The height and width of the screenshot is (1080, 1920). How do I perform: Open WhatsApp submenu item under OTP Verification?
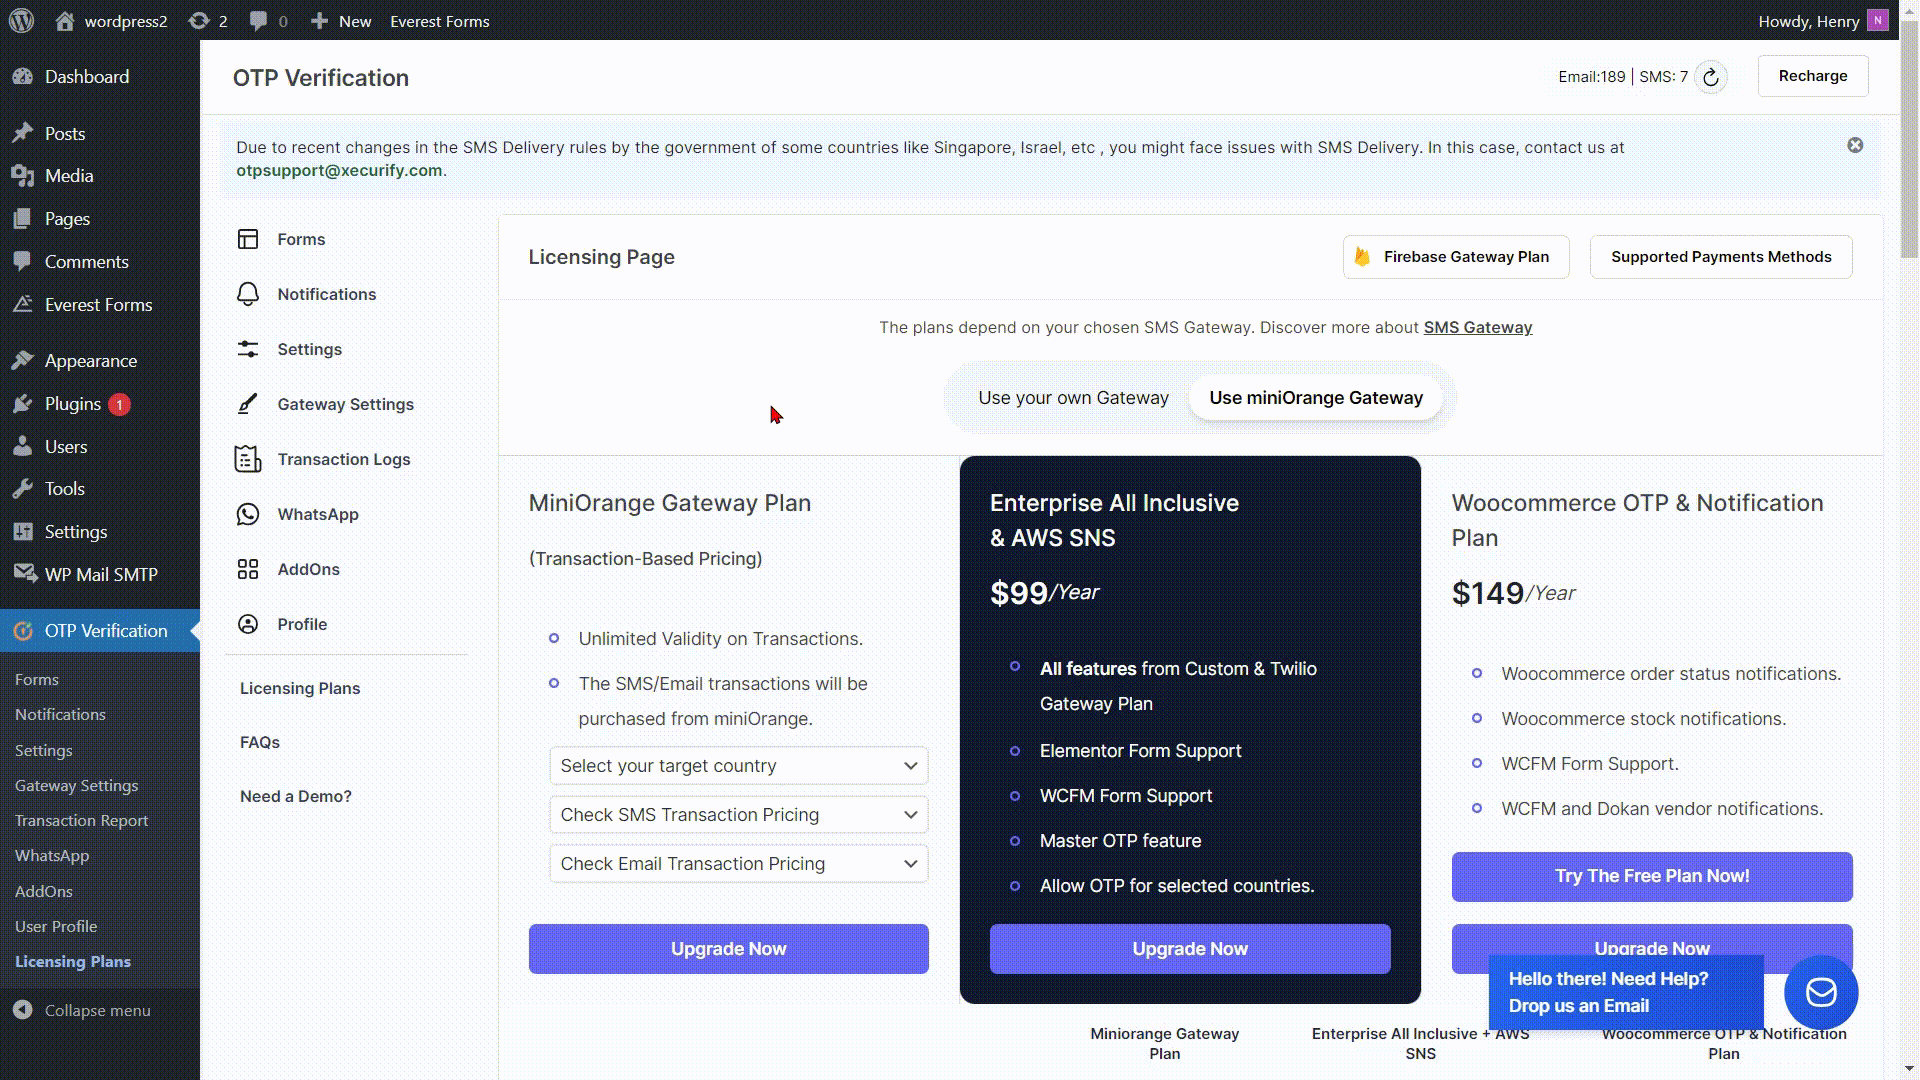coord(52,856)
